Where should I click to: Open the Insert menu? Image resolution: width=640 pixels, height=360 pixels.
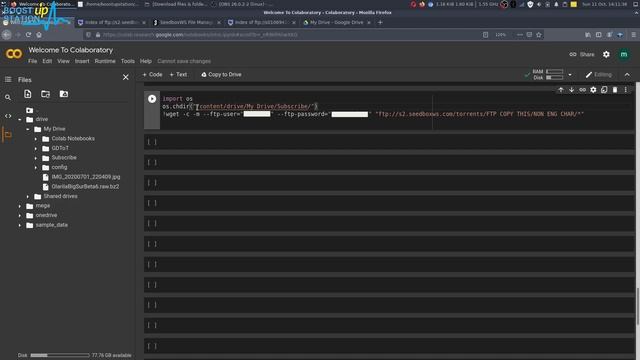82,61
